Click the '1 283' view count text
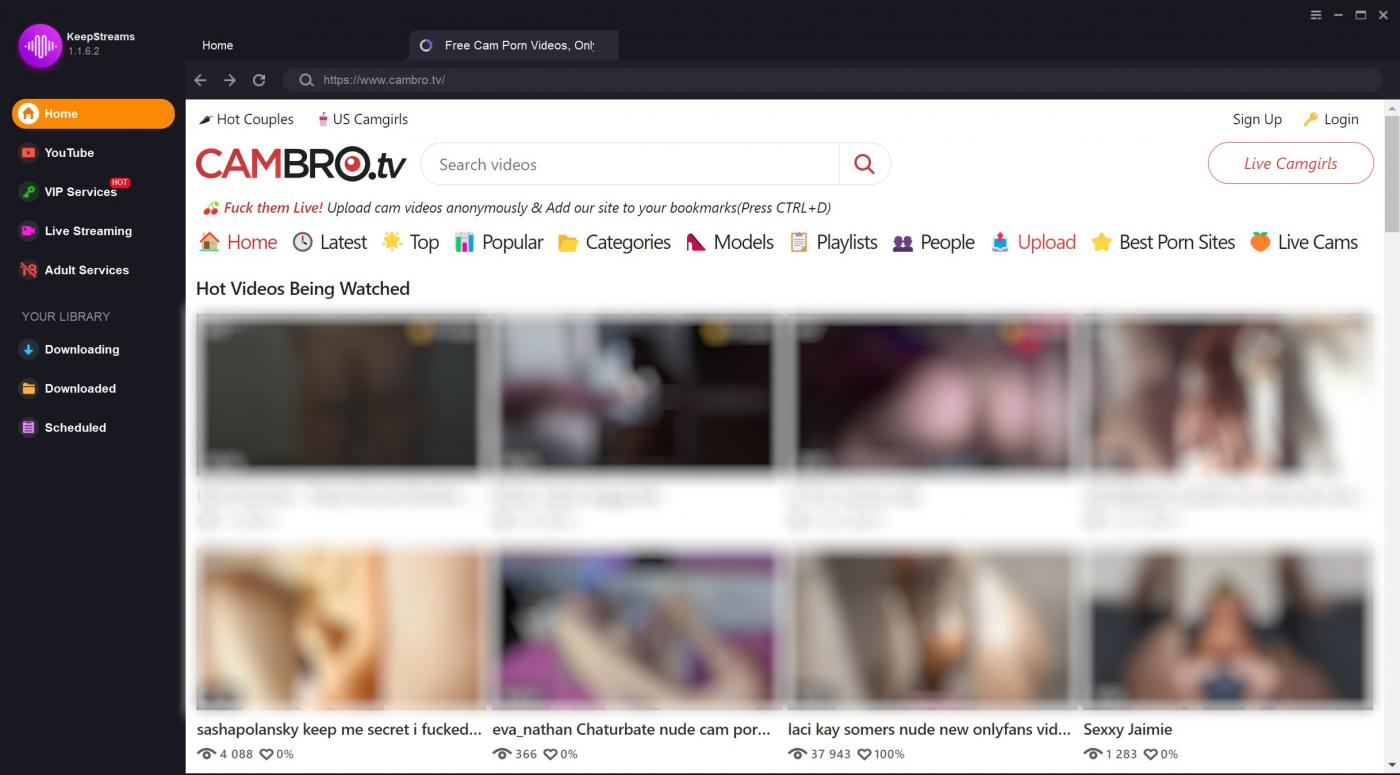The width and height of the screenshot is (1400, 775). click(x=1121, y=754)
